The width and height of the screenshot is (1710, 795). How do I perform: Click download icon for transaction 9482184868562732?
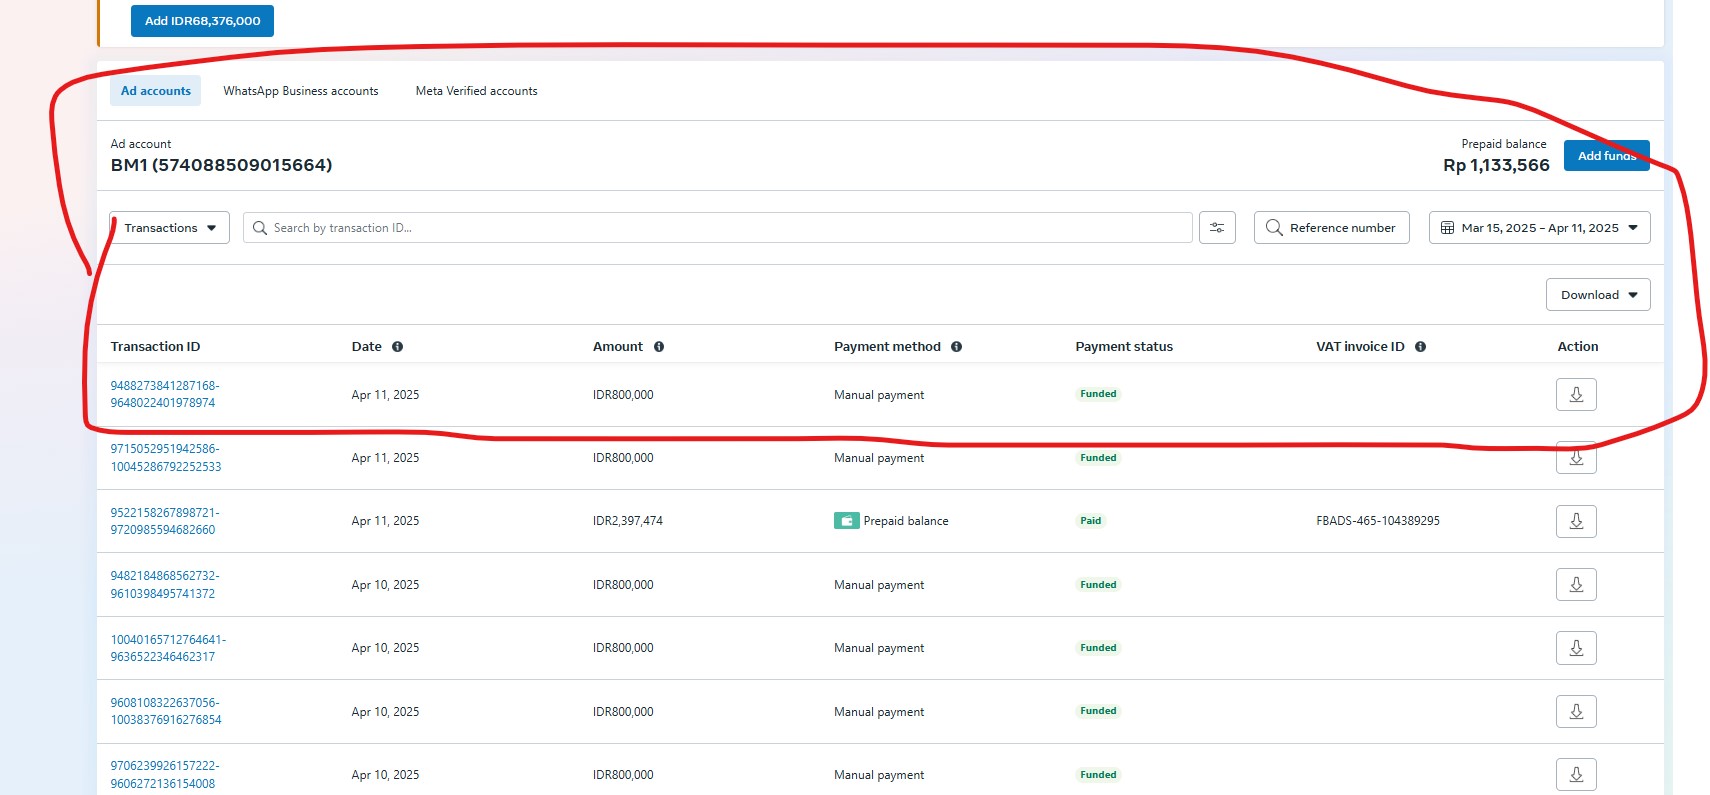coord(1575,585)
